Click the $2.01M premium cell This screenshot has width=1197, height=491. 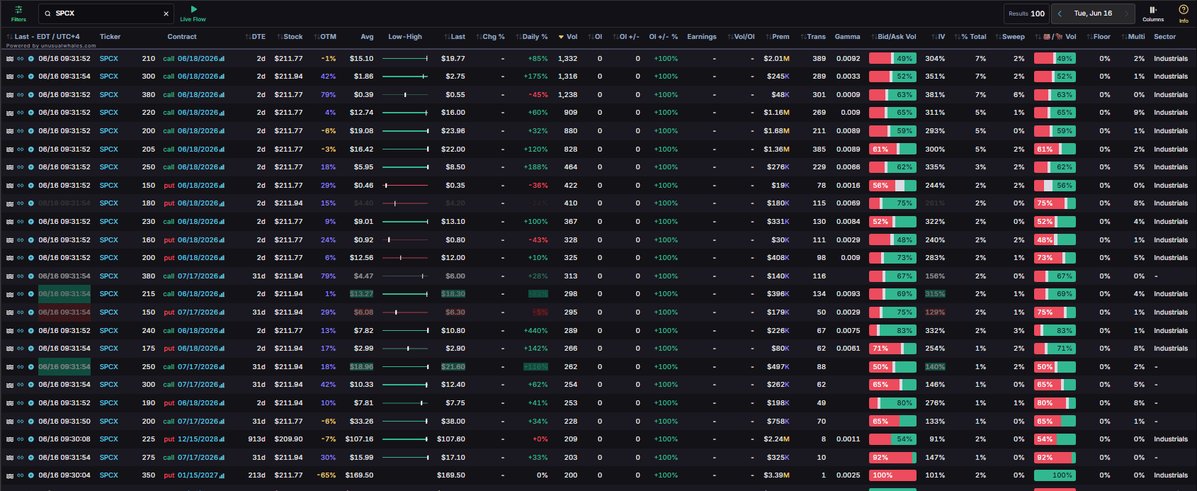coord(777,58)
